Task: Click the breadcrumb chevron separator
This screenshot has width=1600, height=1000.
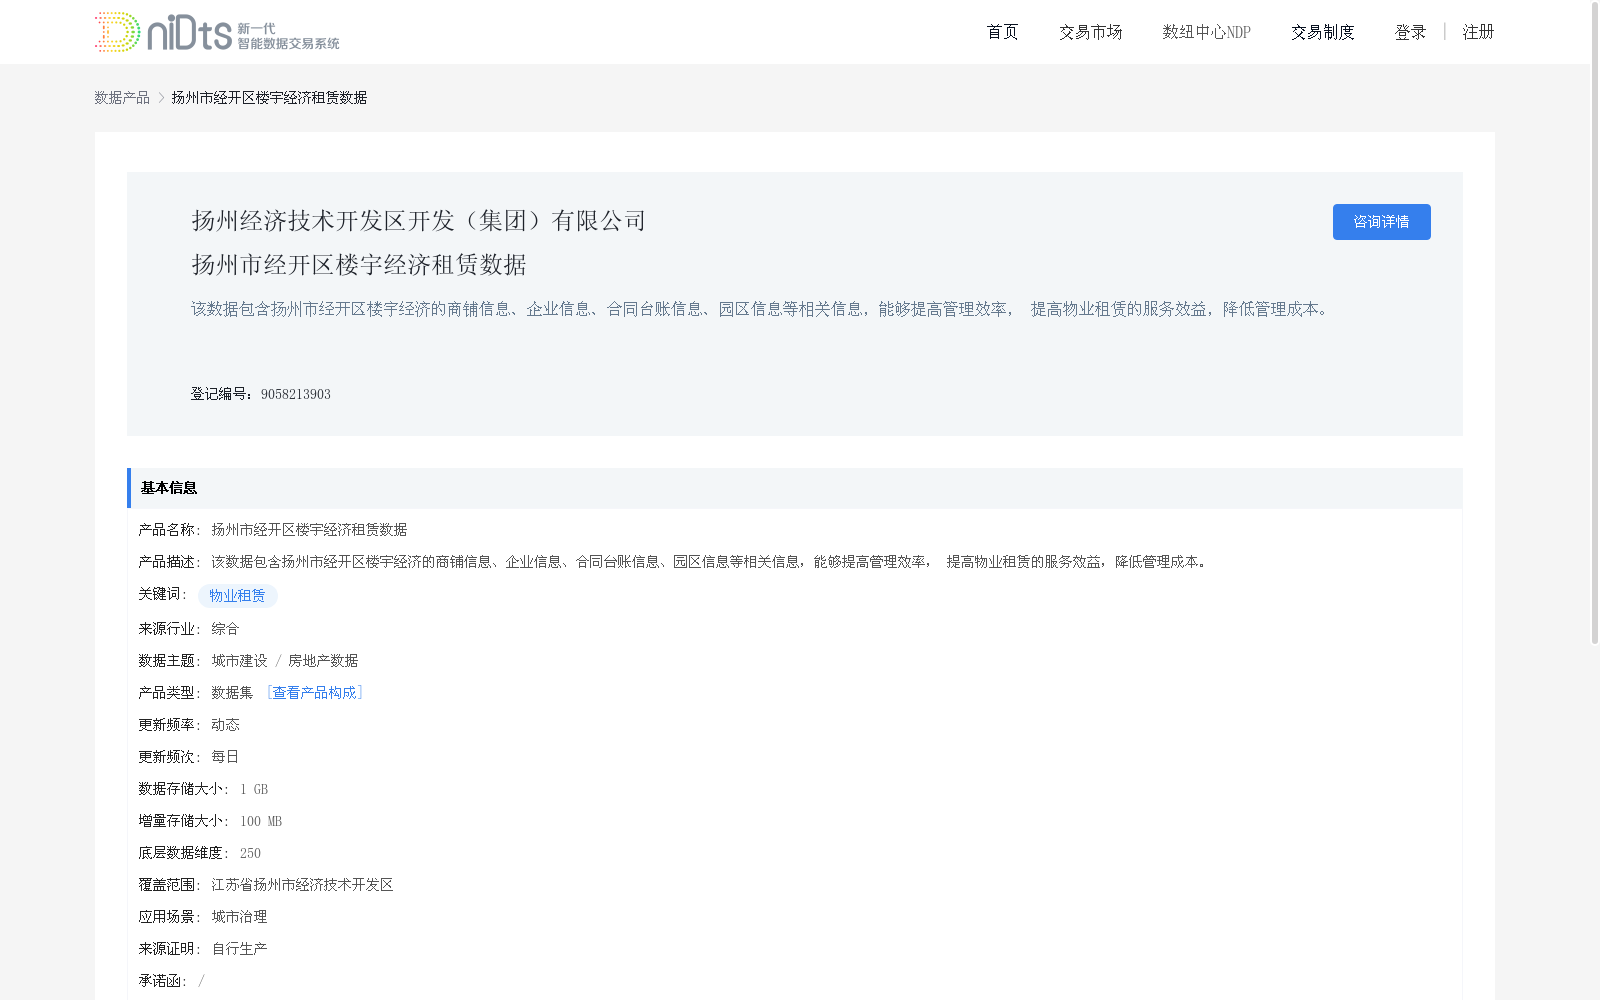Action: 161,97
